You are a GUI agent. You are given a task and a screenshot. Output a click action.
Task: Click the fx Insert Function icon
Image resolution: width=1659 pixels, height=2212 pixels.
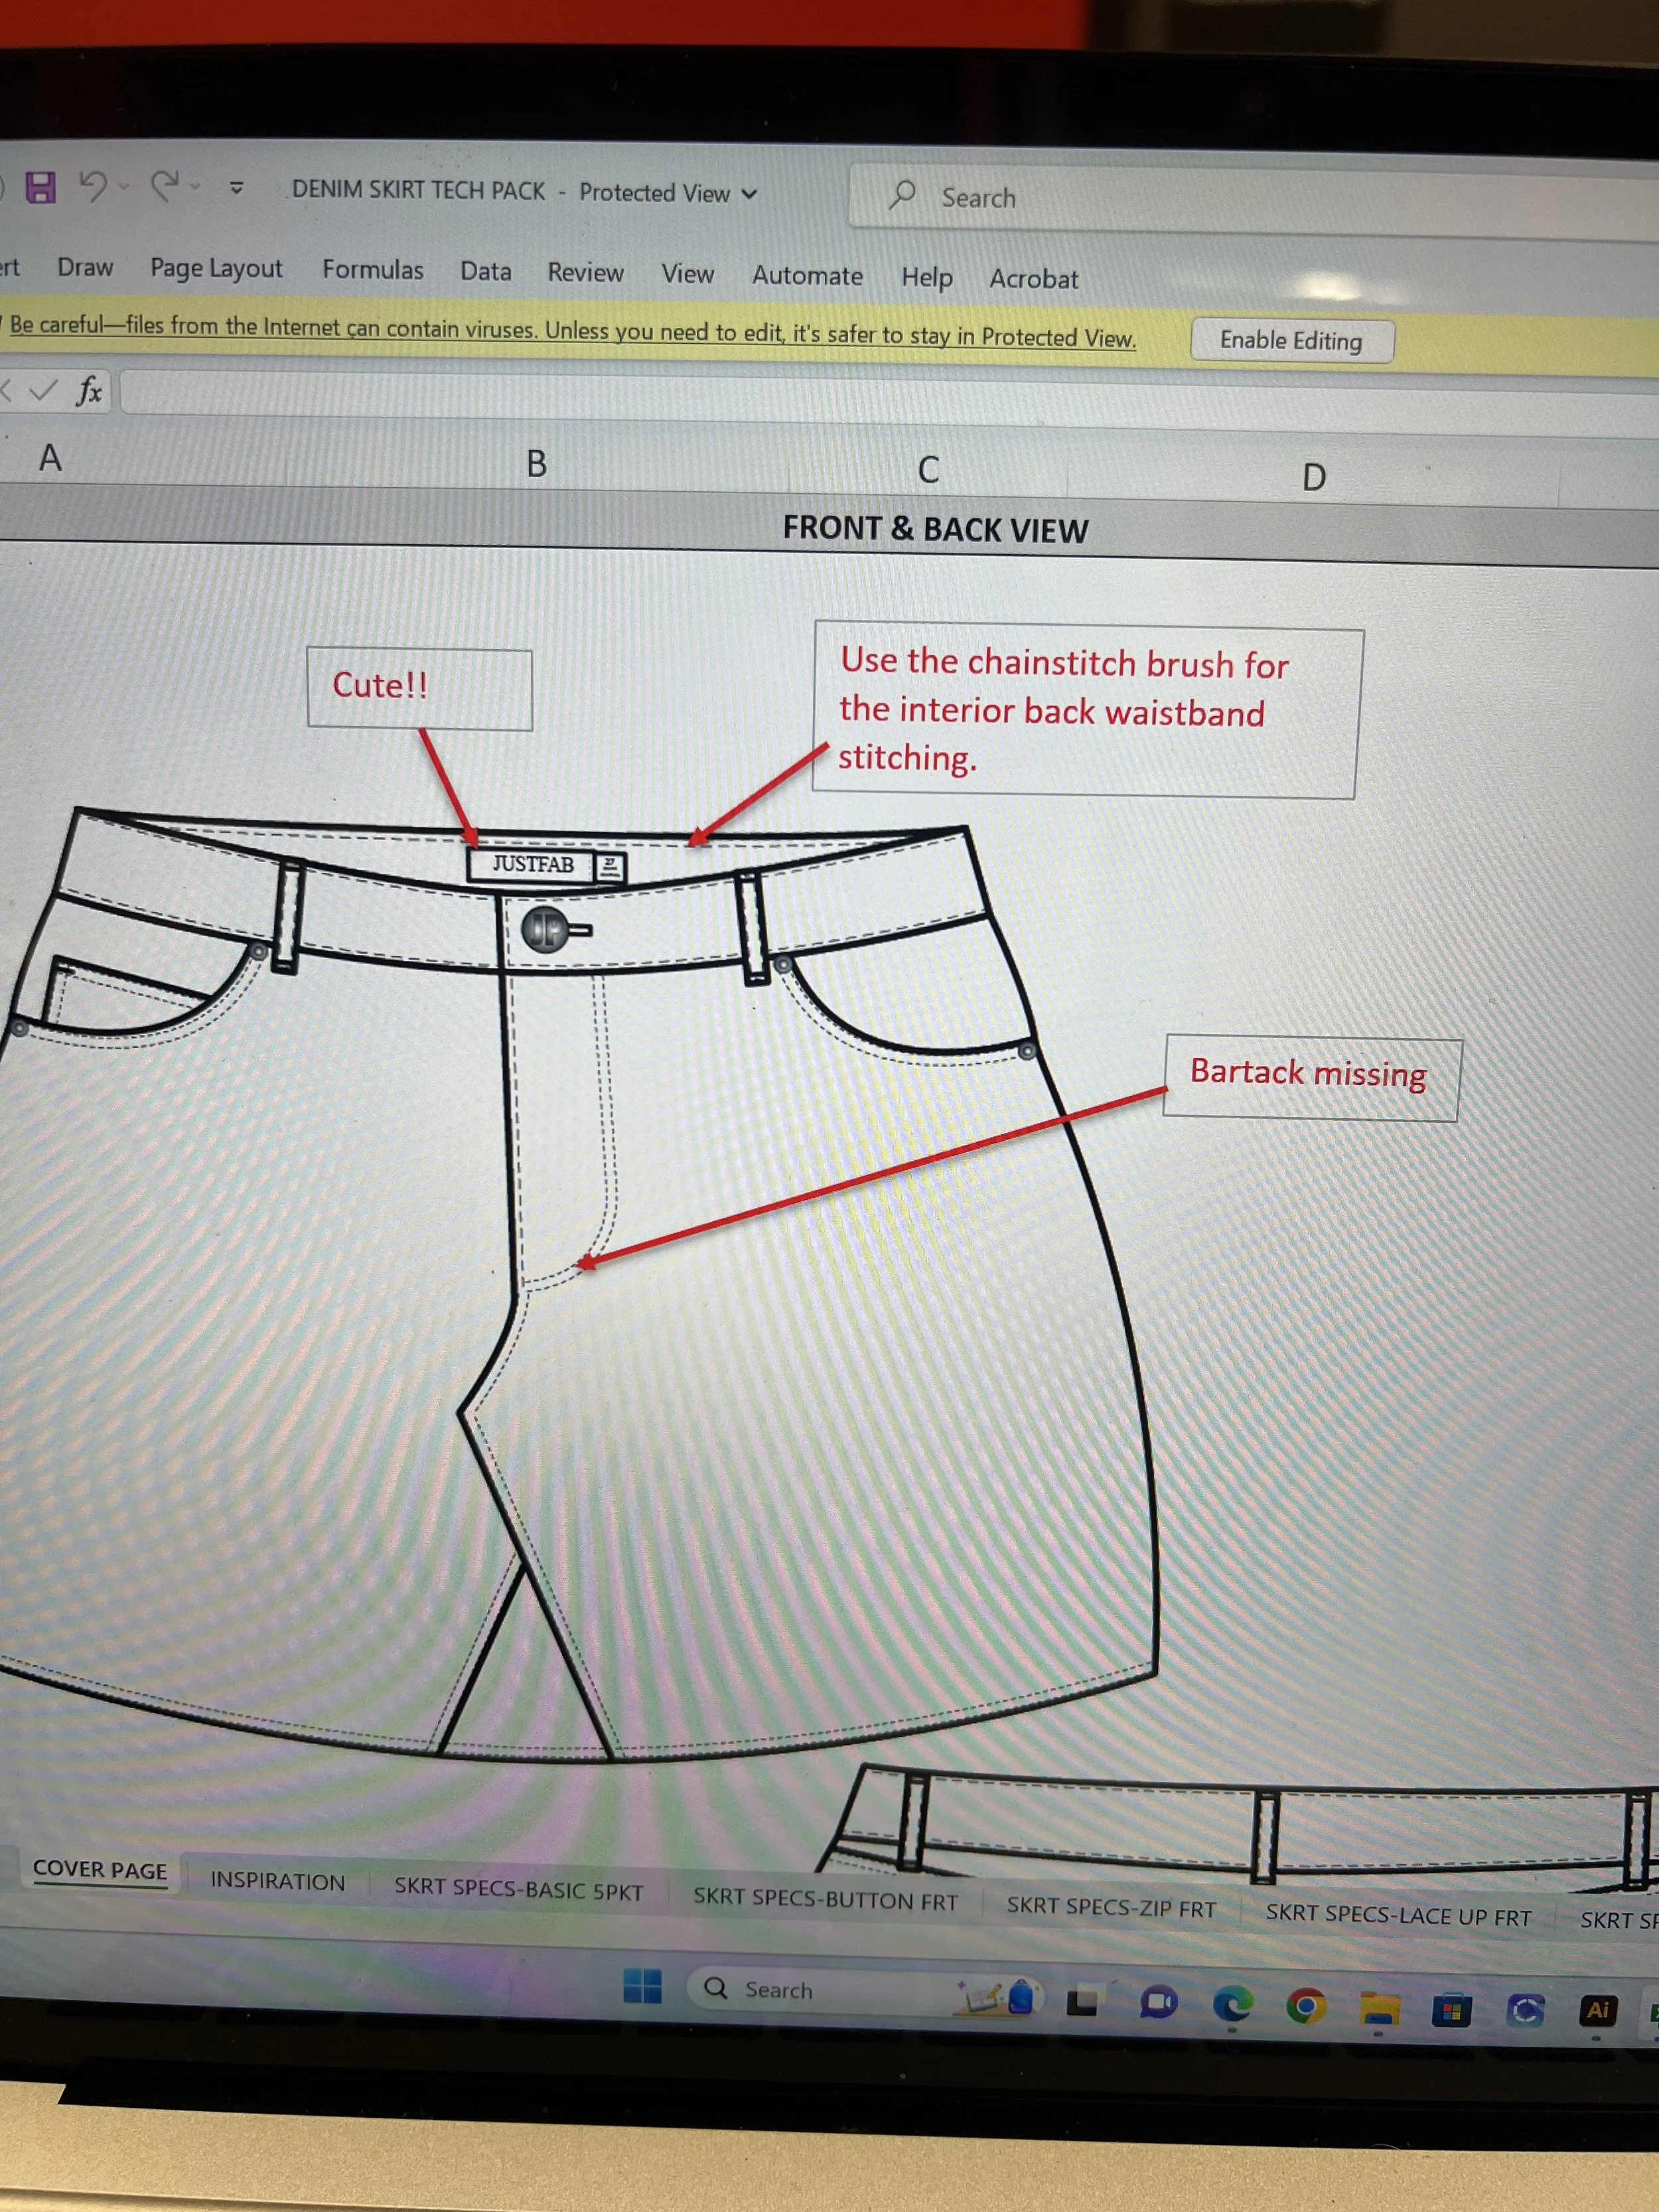89,390
